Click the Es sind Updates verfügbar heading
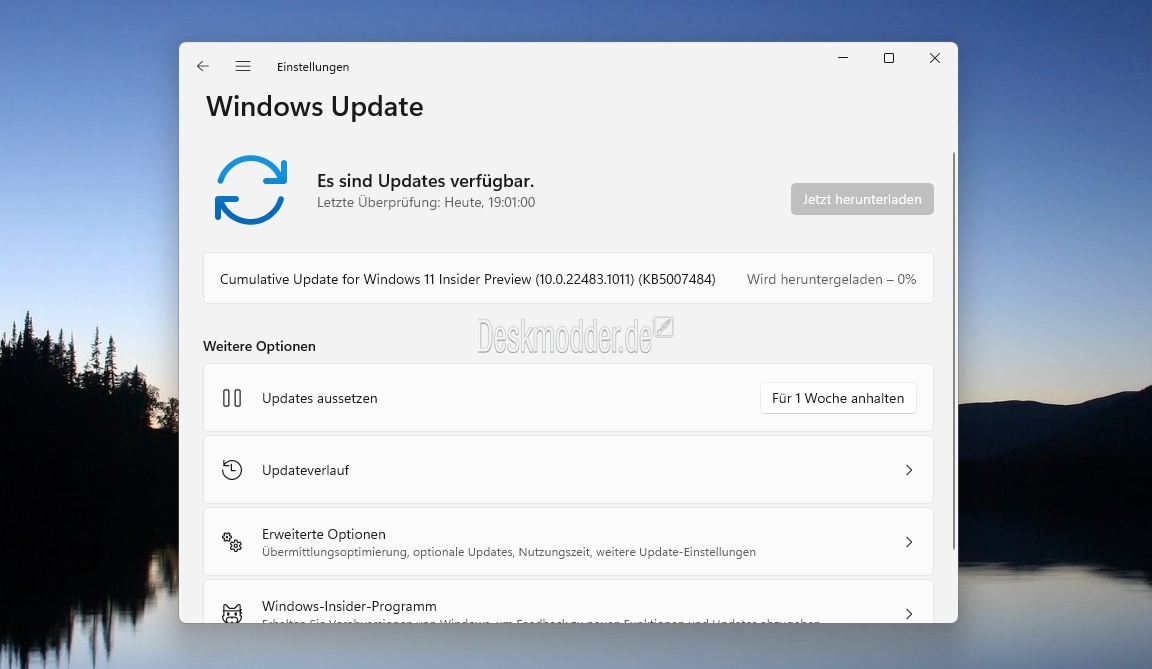 coord(425,181)
